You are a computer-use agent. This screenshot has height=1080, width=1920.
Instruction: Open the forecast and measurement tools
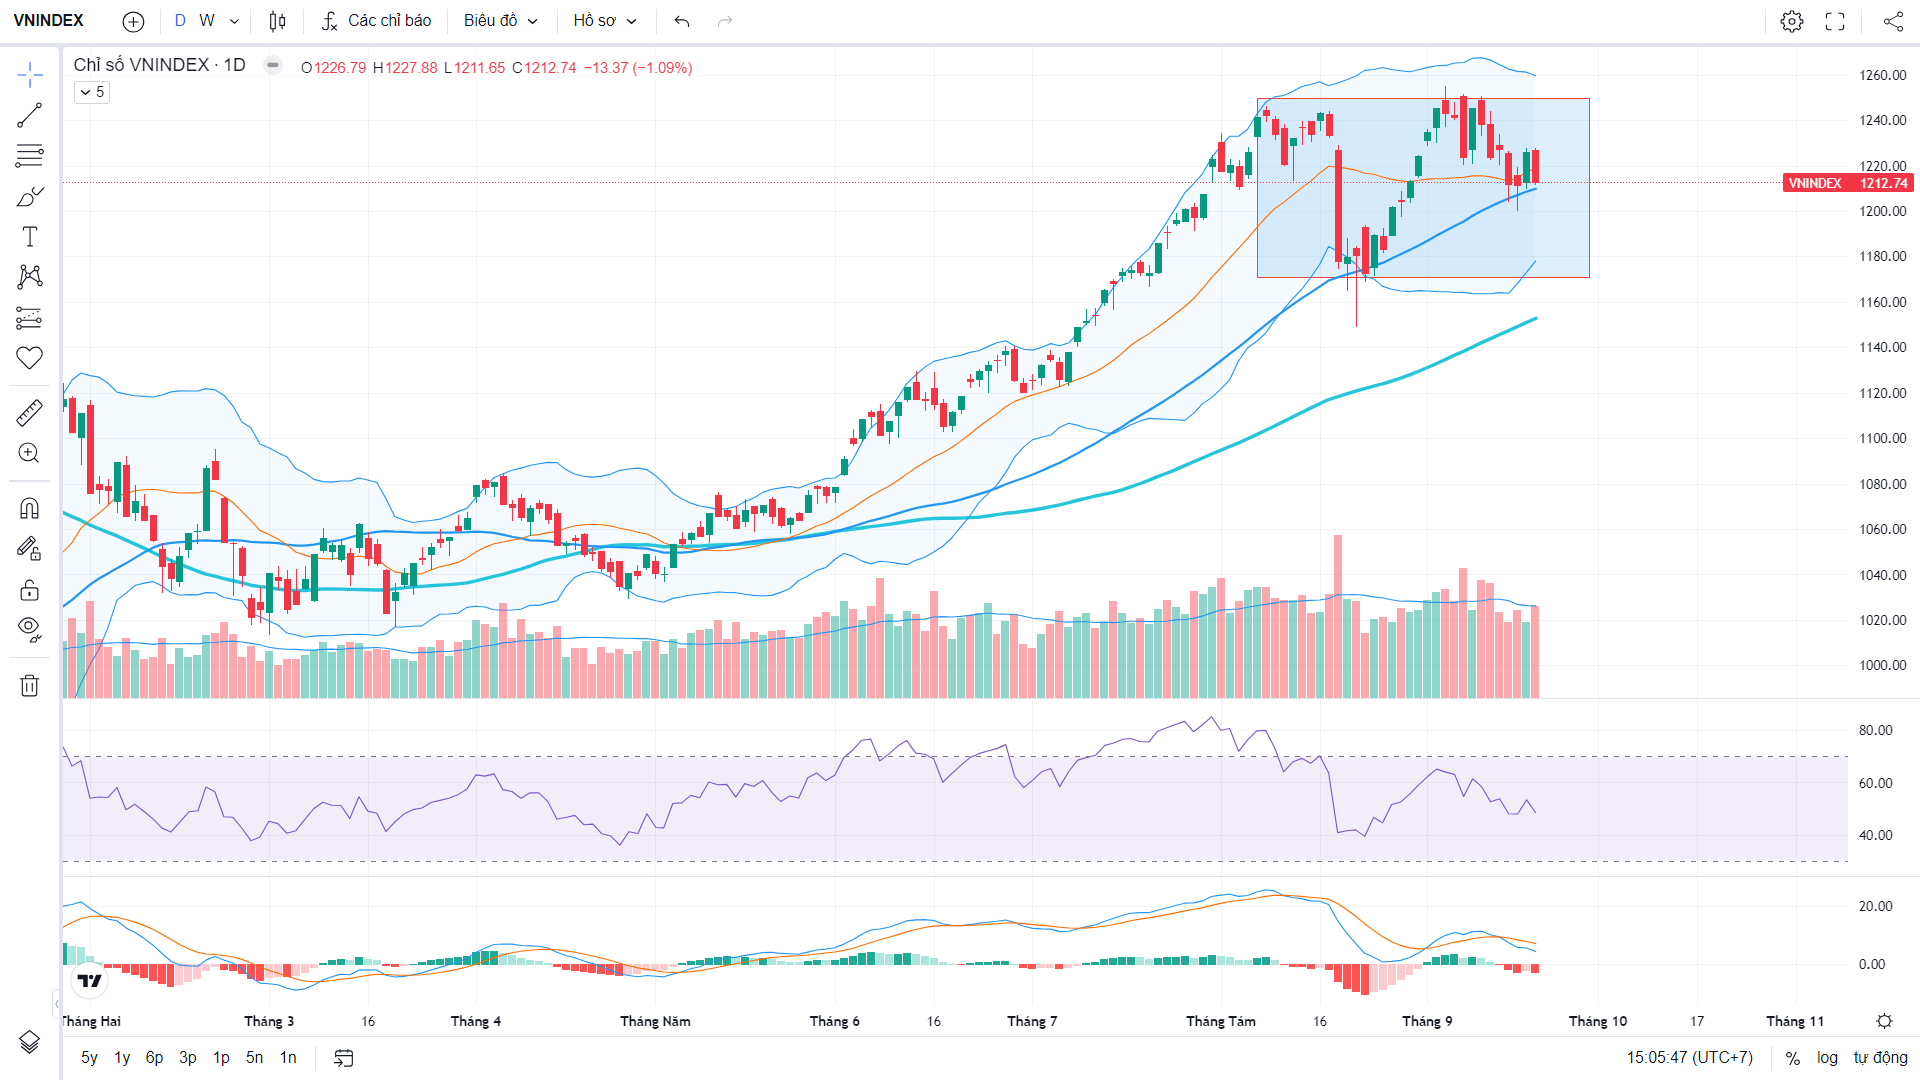pos(29,318)
